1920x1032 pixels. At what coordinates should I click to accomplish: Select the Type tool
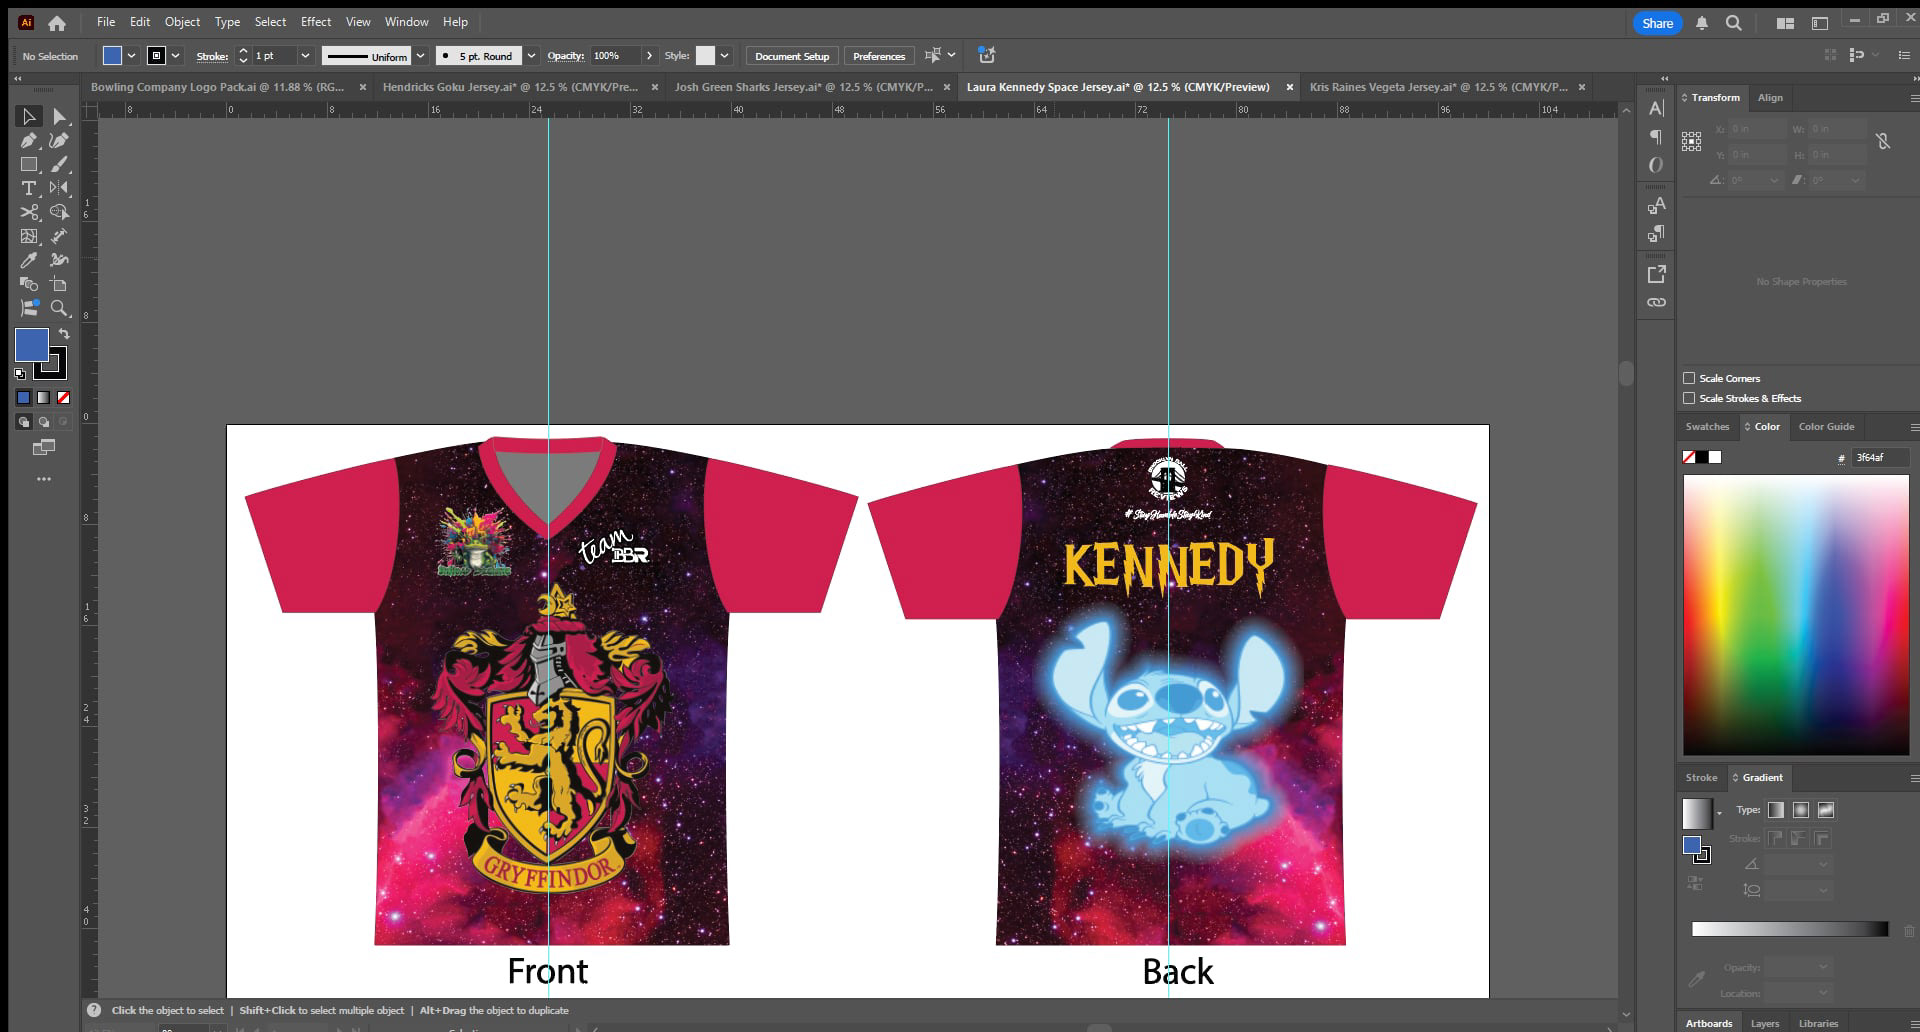29,188
